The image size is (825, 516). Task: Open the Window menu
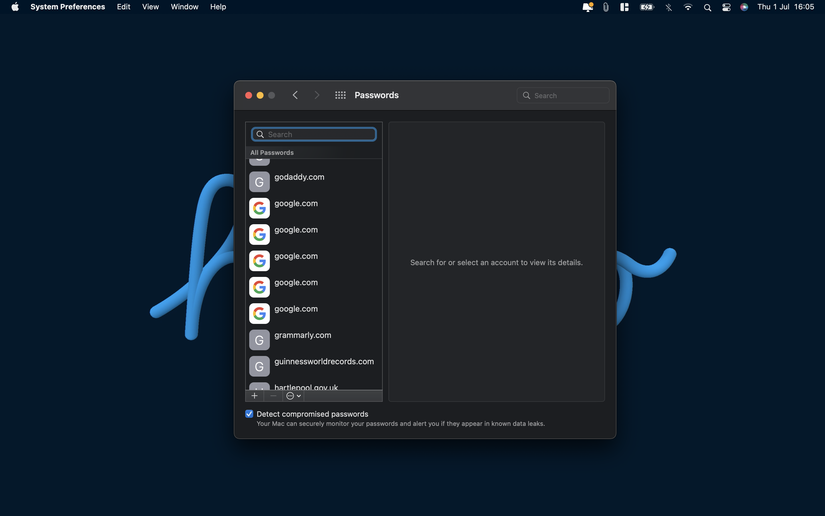pos(184,7)
